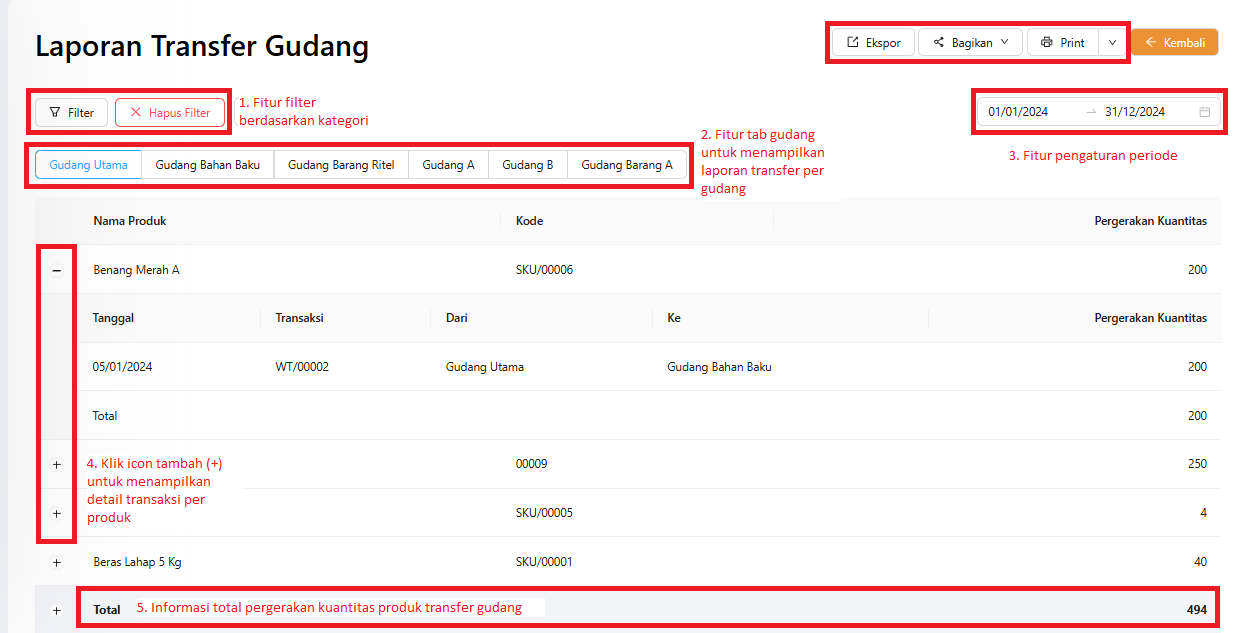Expand the row with code 00009

point(56,464)
